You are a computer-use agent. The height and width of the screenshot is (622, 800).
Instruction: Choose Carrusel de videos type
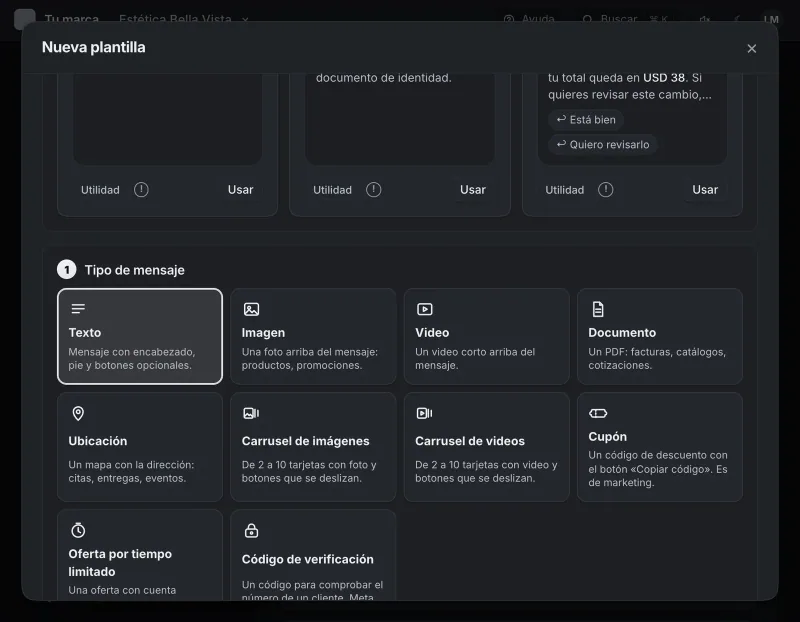486,447
